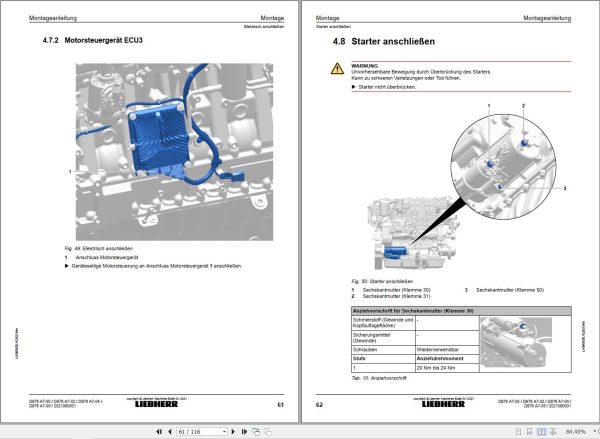Click the zoom level 84.49% field
This screenshot has height=439, width=600.
click(x=576, y=431)
